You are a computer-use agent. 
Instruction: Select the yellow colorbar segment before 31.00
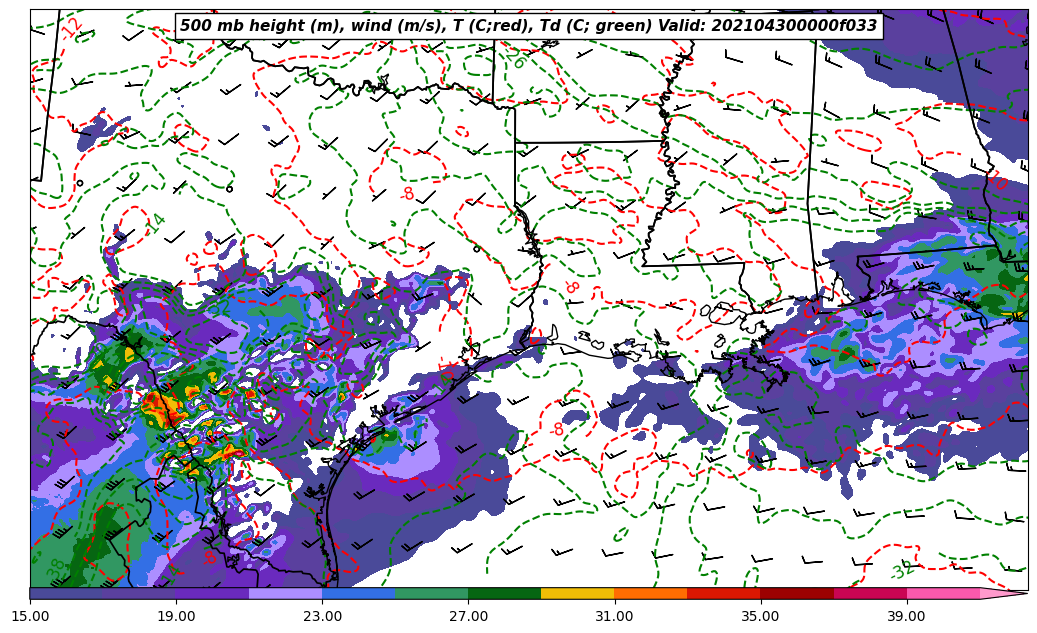click(x=578, y=593)
